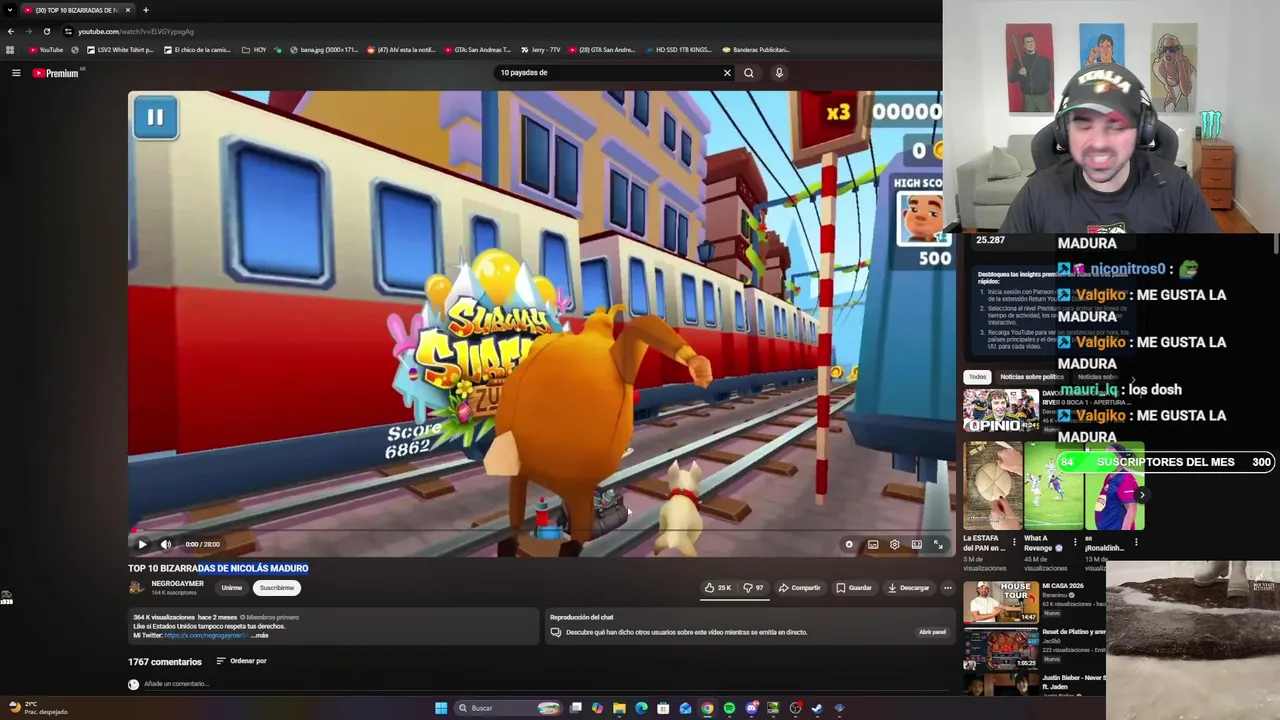
Task: Open the tab search dropdown arrow
Action: [x=9, y=10]
